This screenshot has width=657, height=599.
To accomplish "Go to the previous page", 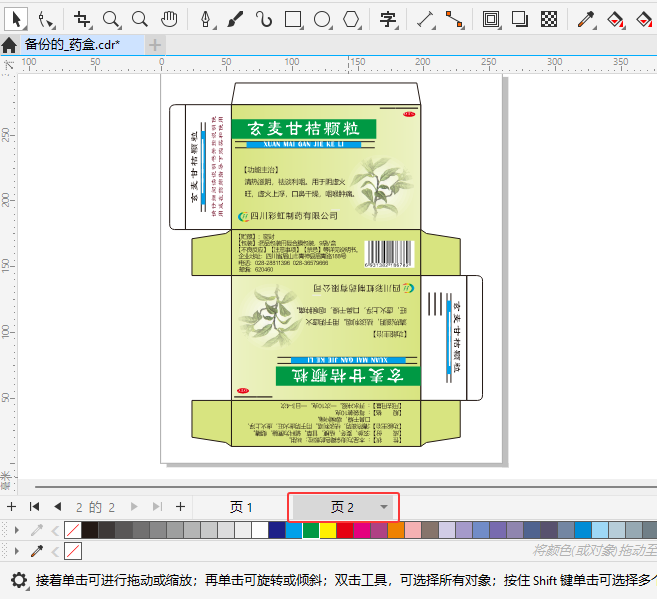I will pyautogui.click(x=58, y=507).
